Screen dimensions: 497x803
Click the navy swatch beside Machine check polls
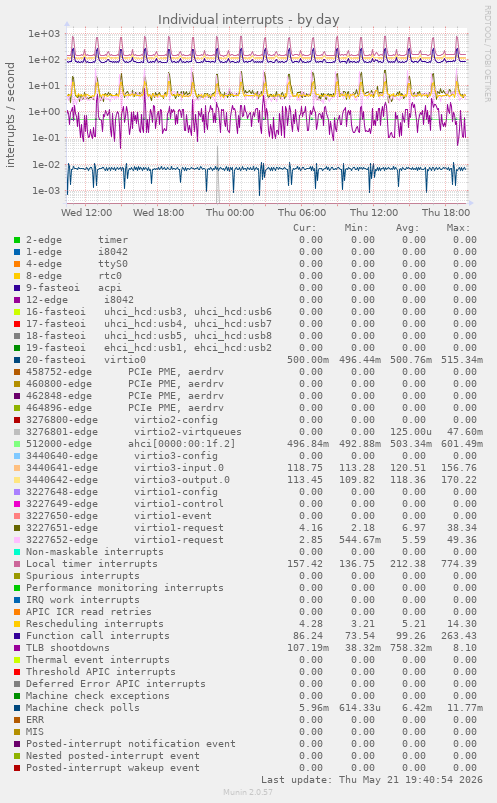(17, 708)
